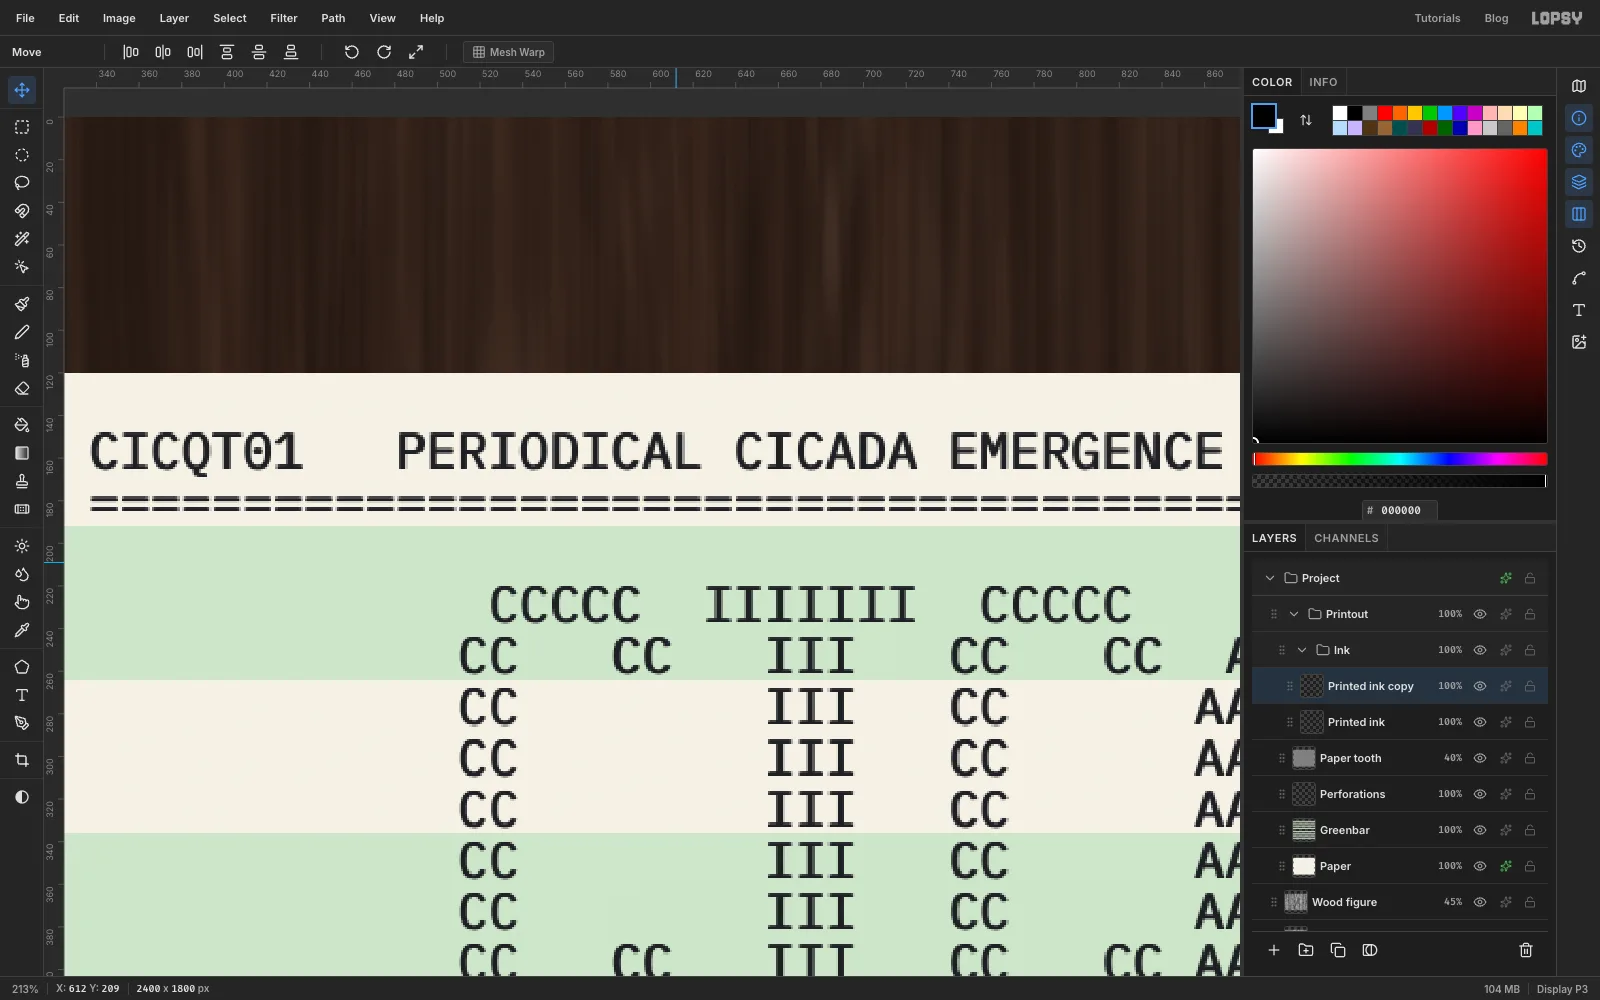The height and width of the screenshot is (1000, 1600).
Task: Click the Greenbar layer thumbnail
Action: 1304,830
